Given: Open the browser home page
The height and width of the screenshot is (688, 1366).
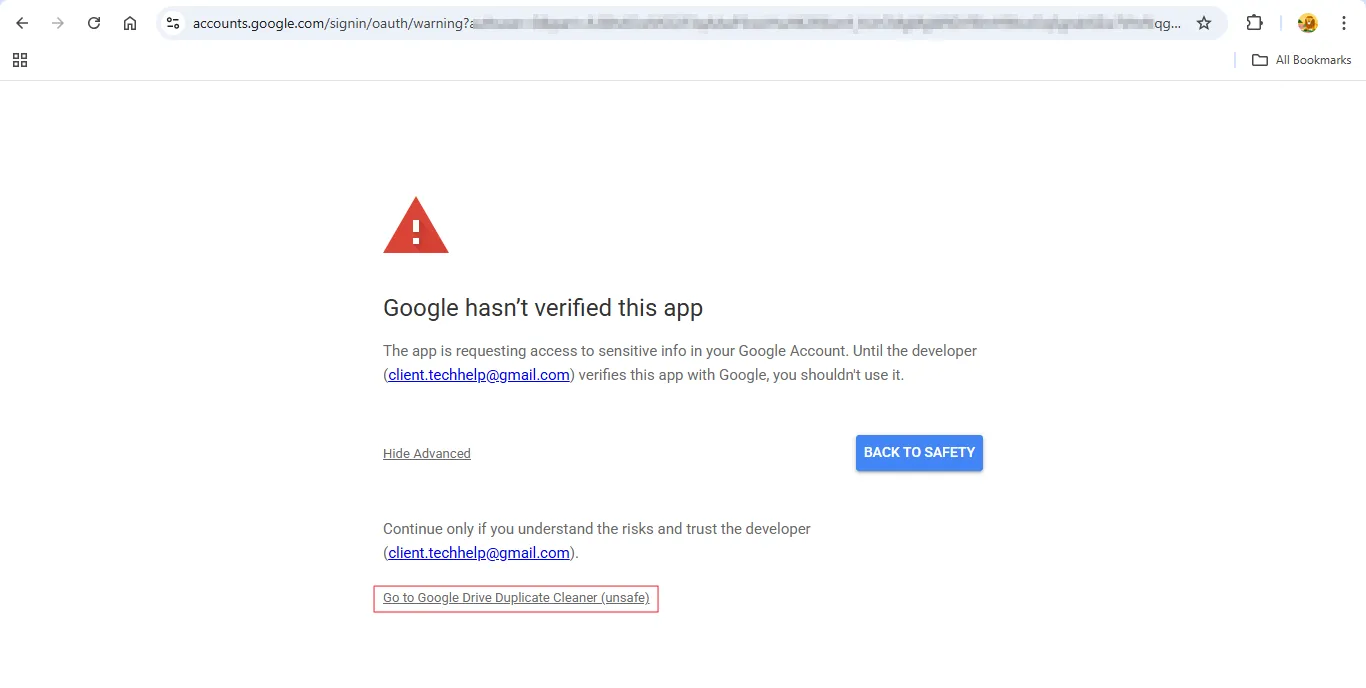Looking at the screenshot, I should tap(130, 23).
